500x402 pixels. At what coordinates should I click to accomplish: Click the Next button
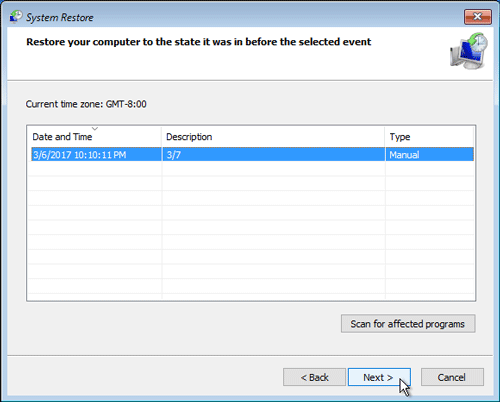click(379, 377)
